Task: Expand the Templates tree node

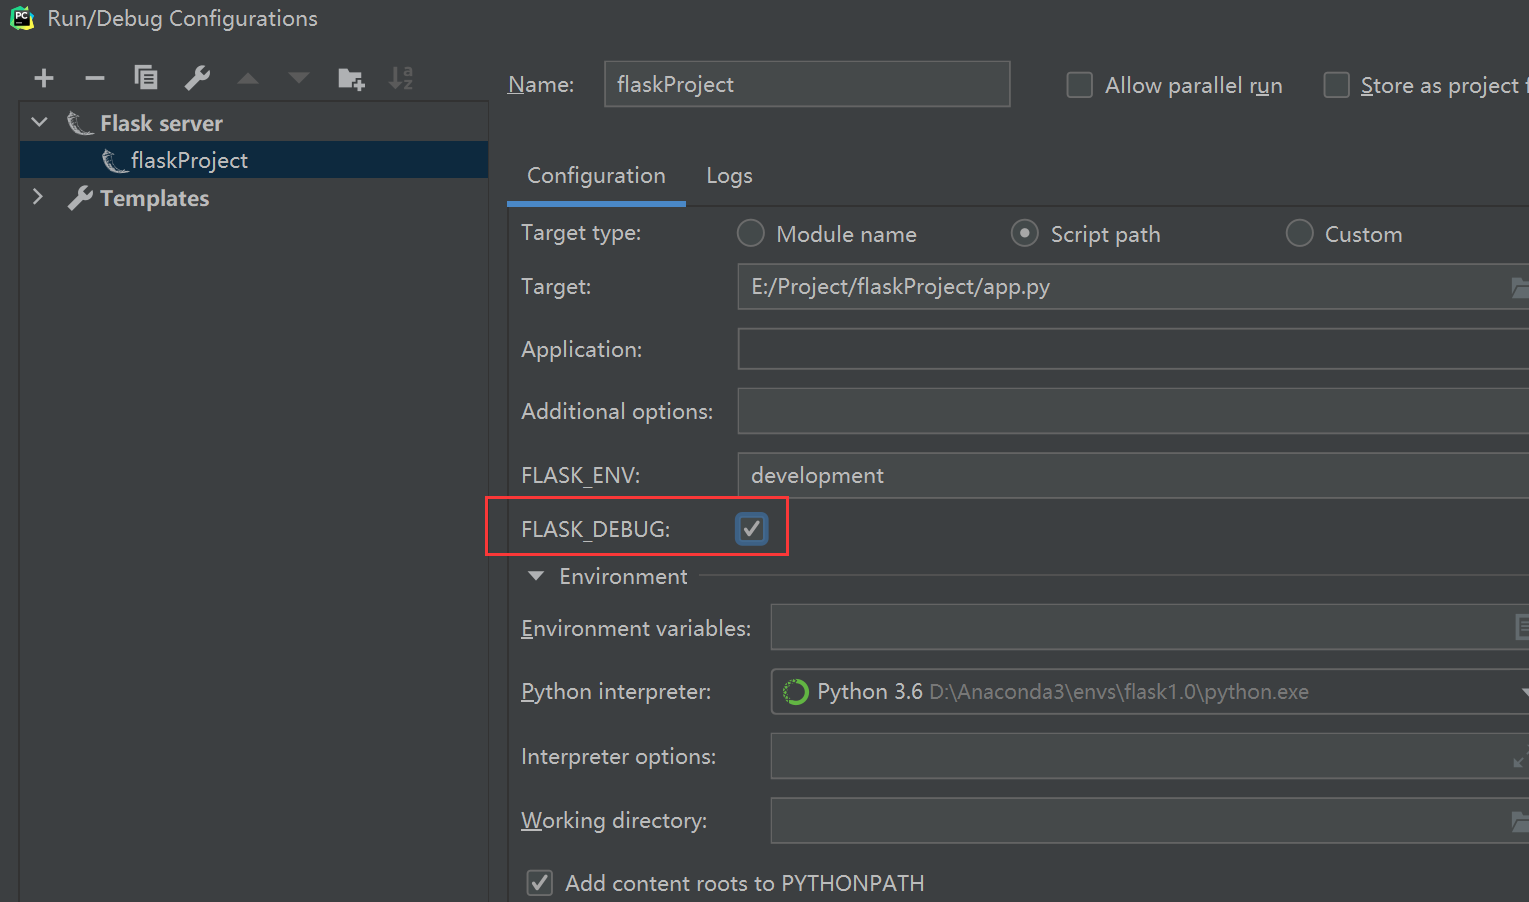Action: coord(38,197)
